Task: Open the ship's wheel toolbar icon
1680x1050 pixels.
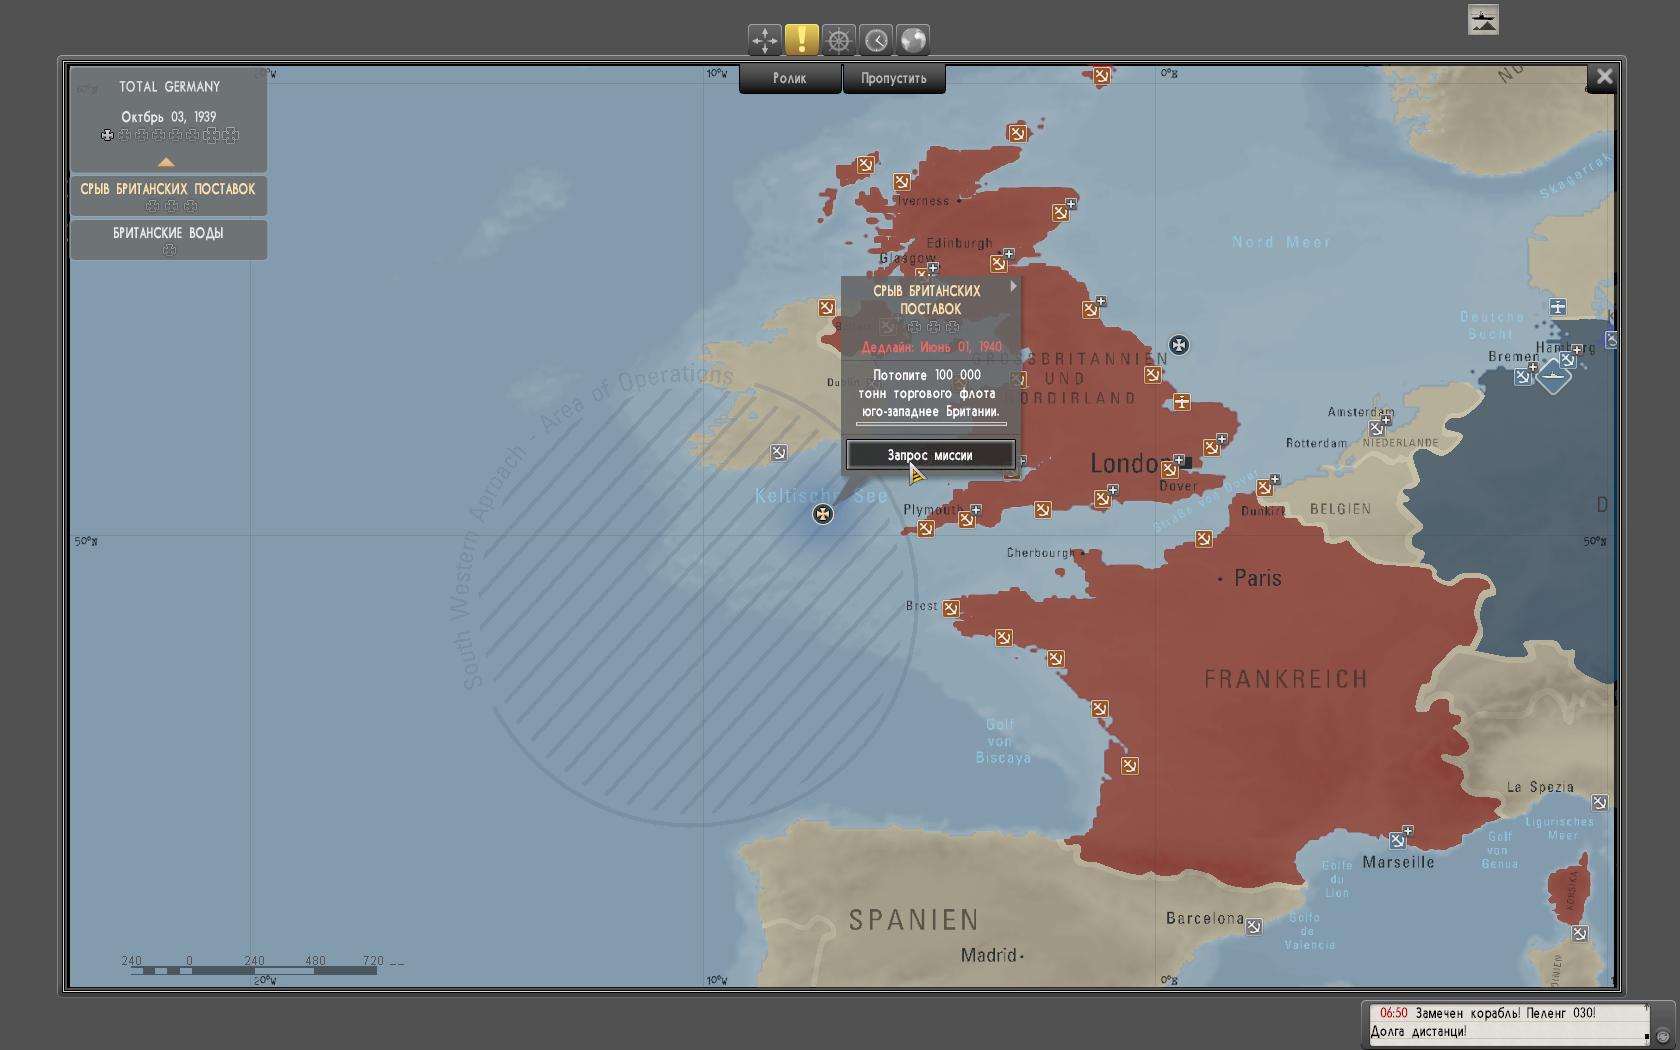Action: pyautogui.click(x=839, y=40)
